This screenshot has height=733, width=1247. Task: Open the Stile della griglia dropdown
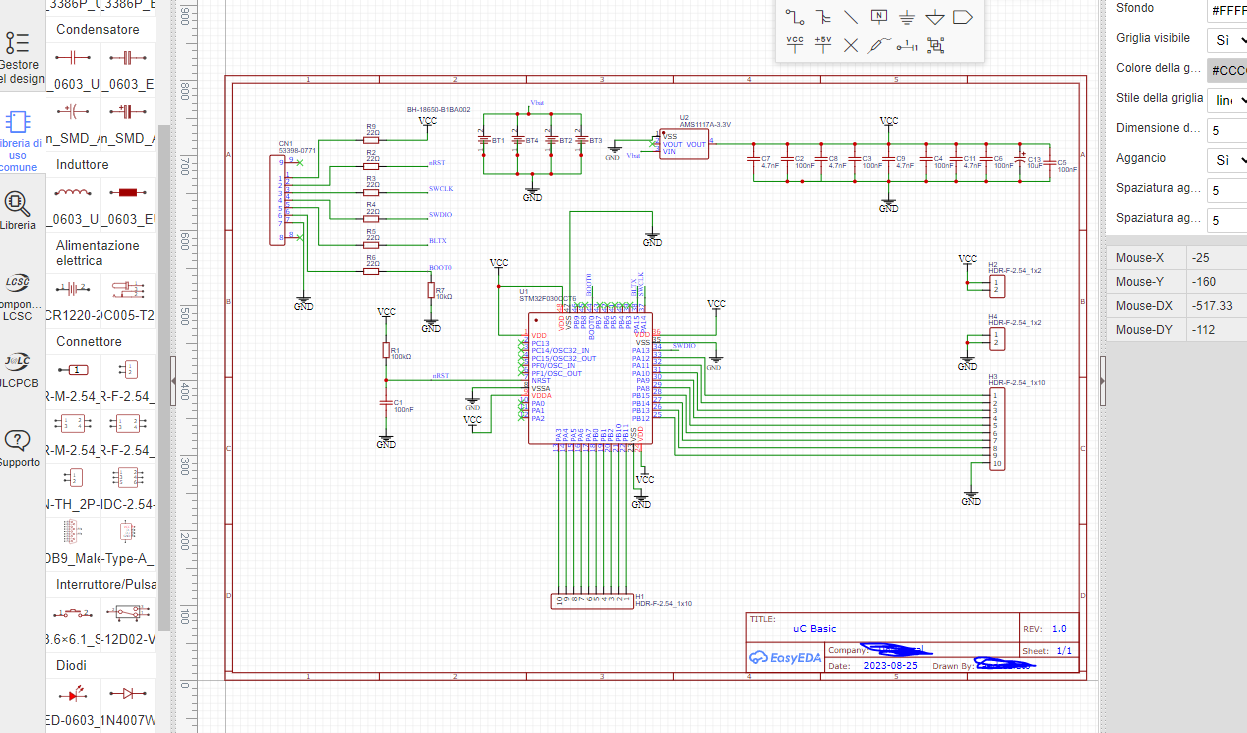point(1228,100)
